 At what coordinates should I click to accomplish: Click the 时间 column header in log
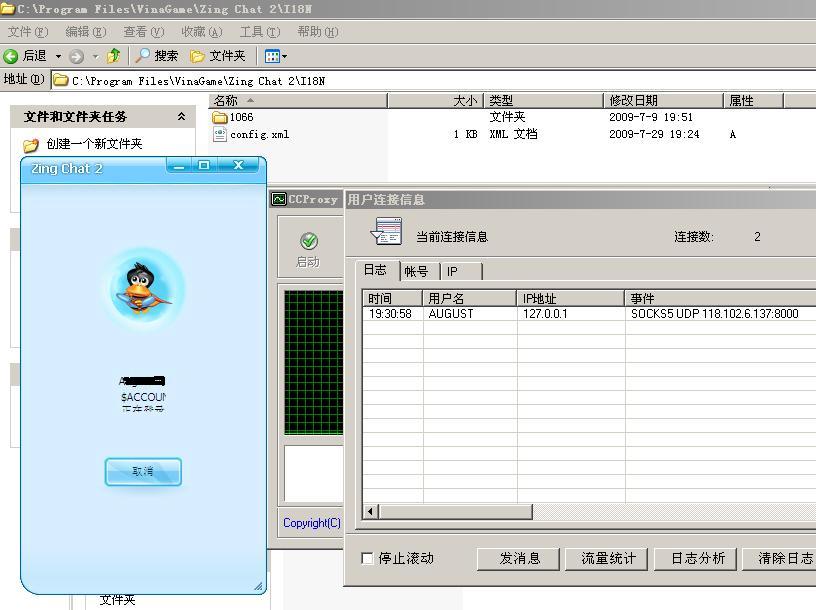(392, 298)
